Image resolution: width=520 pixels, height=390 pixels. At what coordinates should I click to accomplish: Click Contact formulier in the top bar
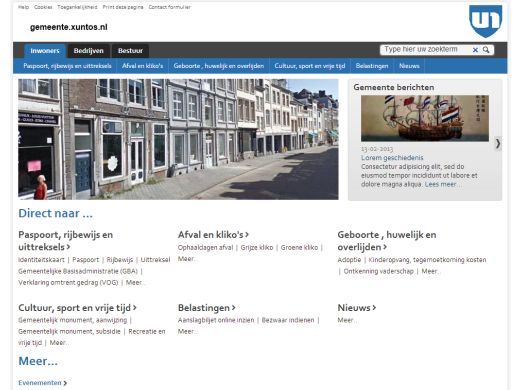point(170,7)
